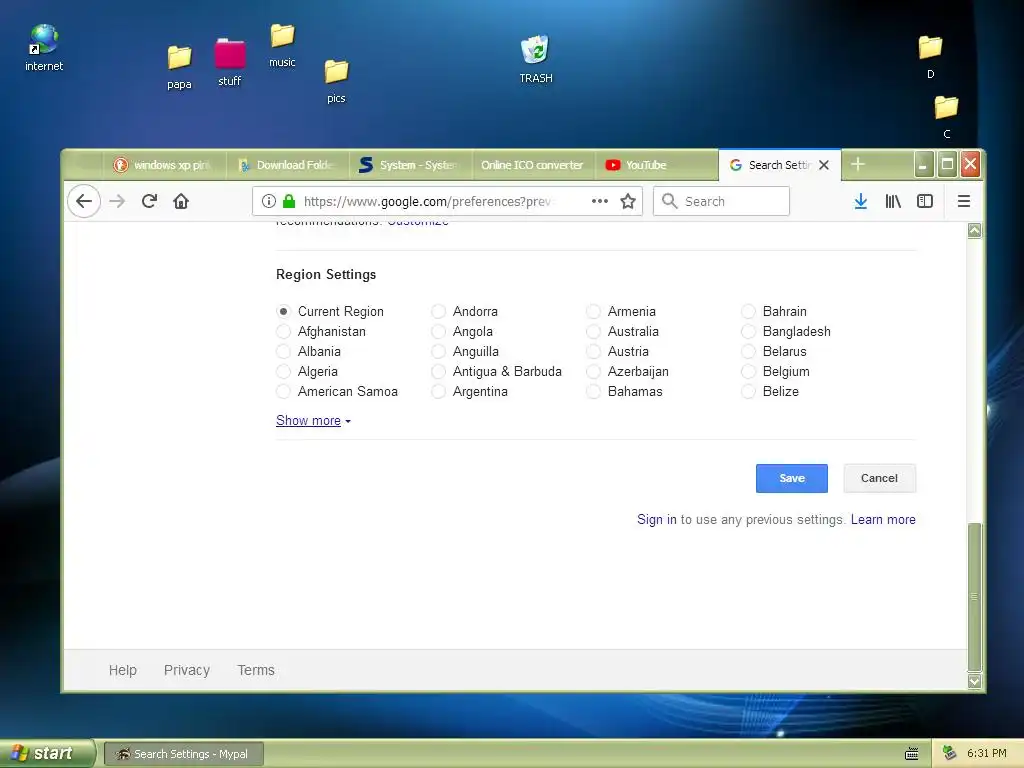This screenshot has height=768, width=1024.
Task: Select the music folder on the desktop
Action: tap(282, 46)
